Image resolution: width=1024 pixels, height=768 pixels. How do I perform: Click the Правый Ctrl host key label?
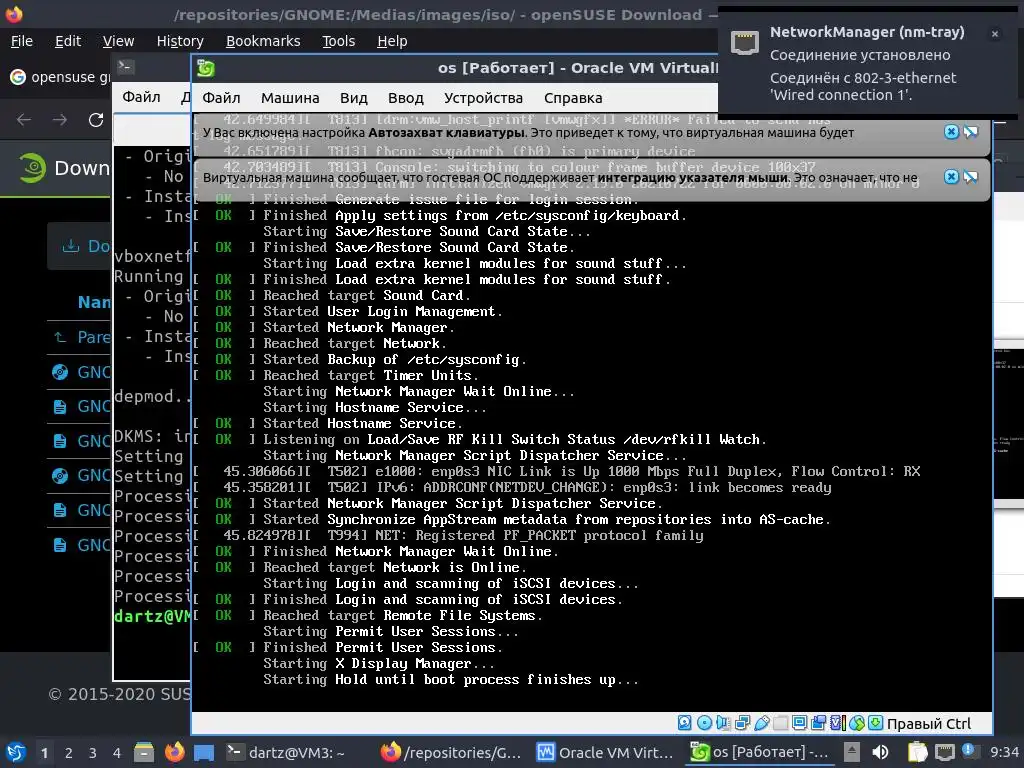929,724
